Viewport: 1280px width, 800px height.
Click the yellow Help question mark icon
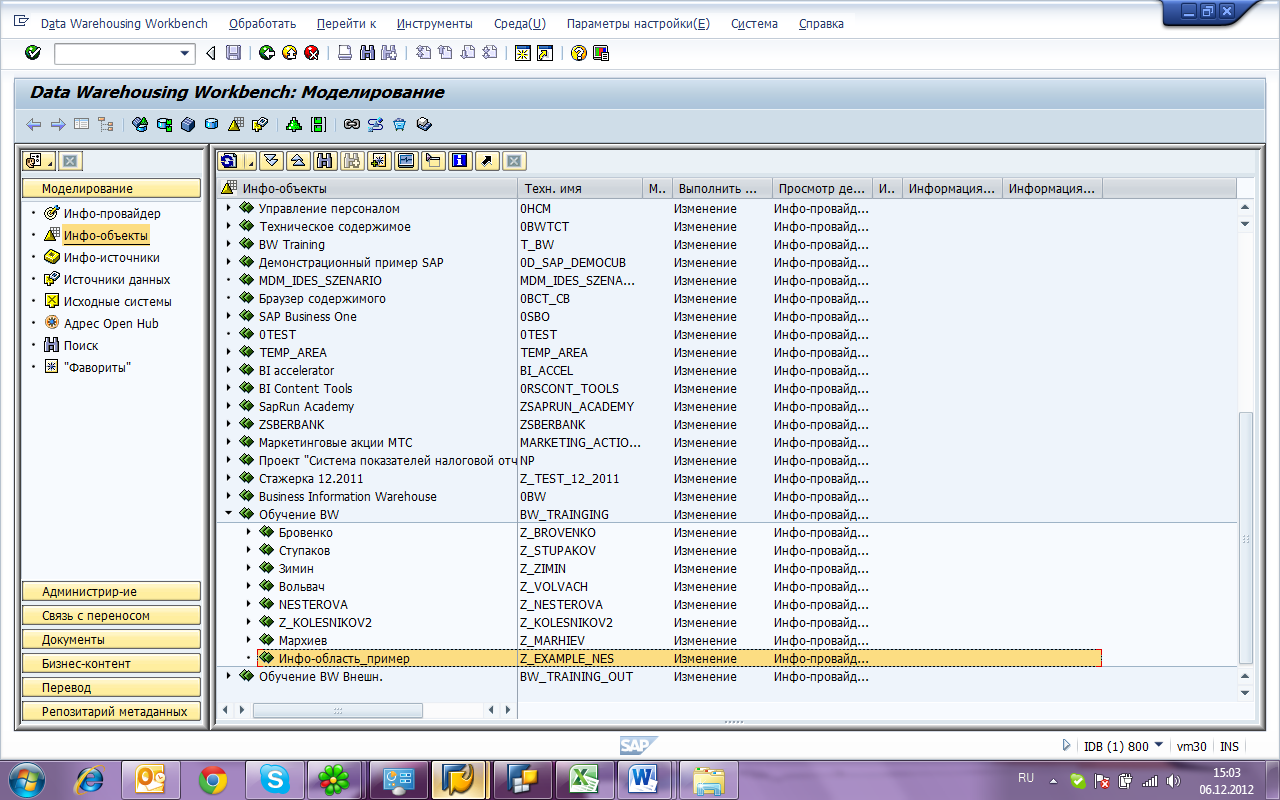click(578, 53)
